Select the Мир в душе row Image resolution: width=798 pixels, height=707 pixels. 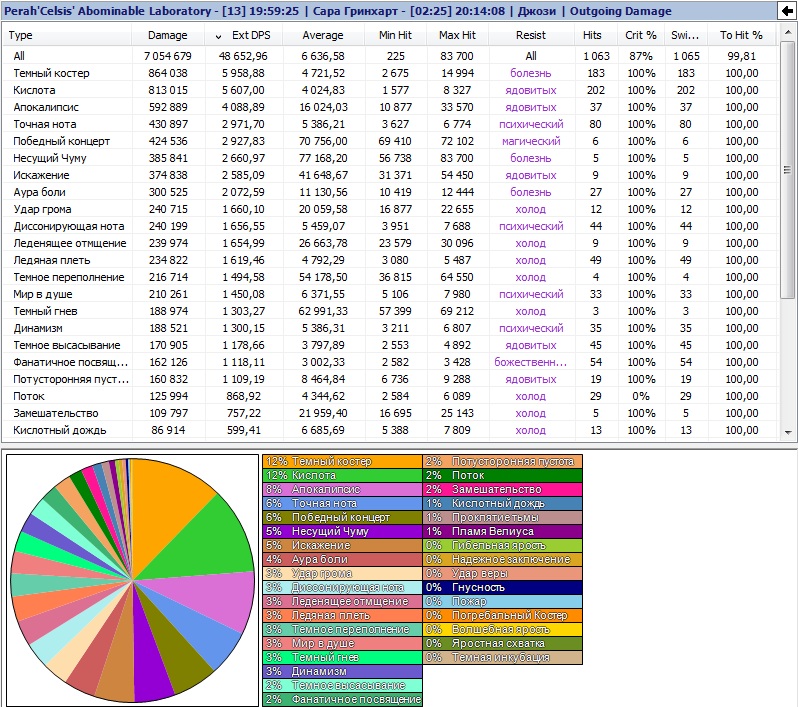390,294
